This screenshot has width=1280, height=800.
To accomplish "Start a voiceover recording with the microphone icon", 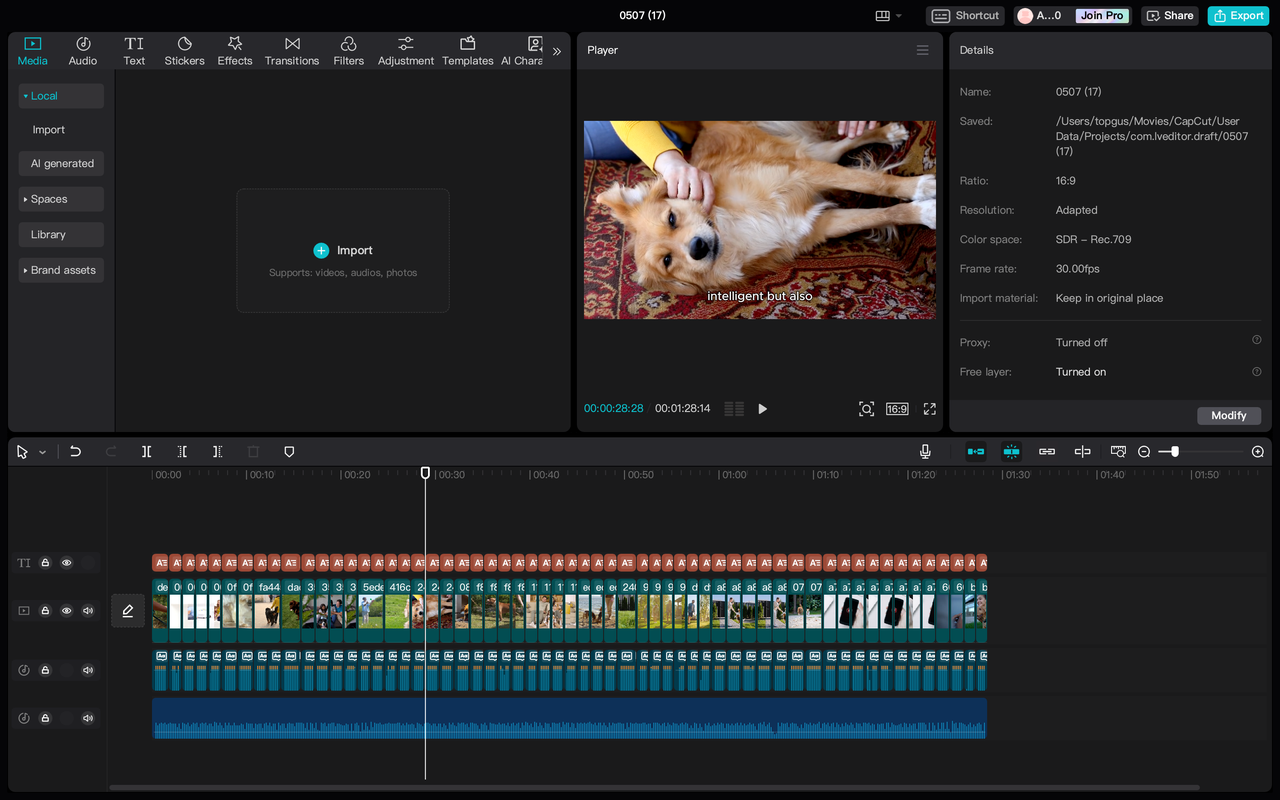I will (925, 451).
